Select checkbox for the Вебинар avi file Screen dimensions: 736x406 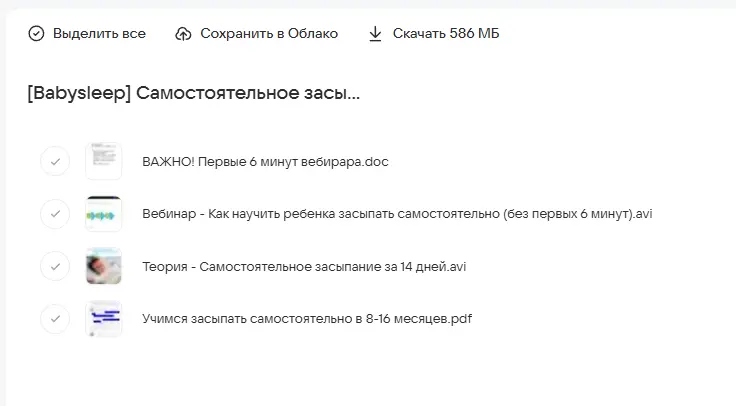point(55,213)
